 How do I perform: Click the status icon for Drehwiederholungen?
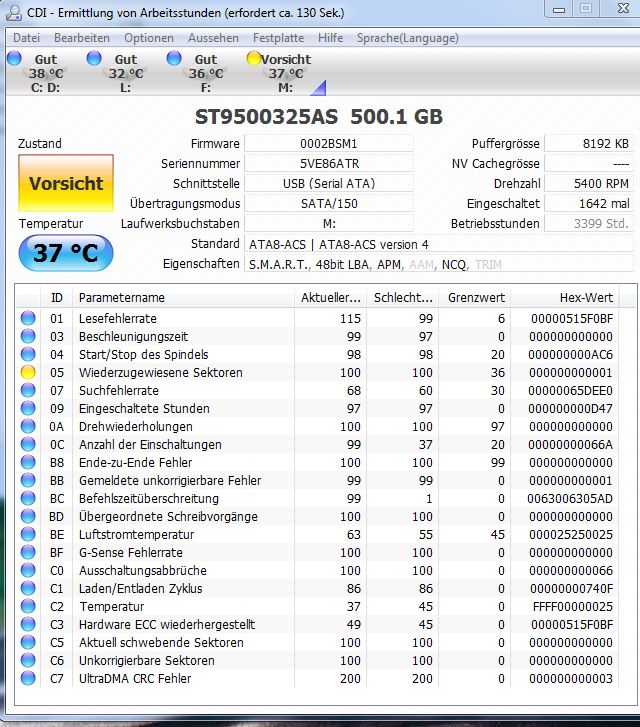[x=28, y=427]
